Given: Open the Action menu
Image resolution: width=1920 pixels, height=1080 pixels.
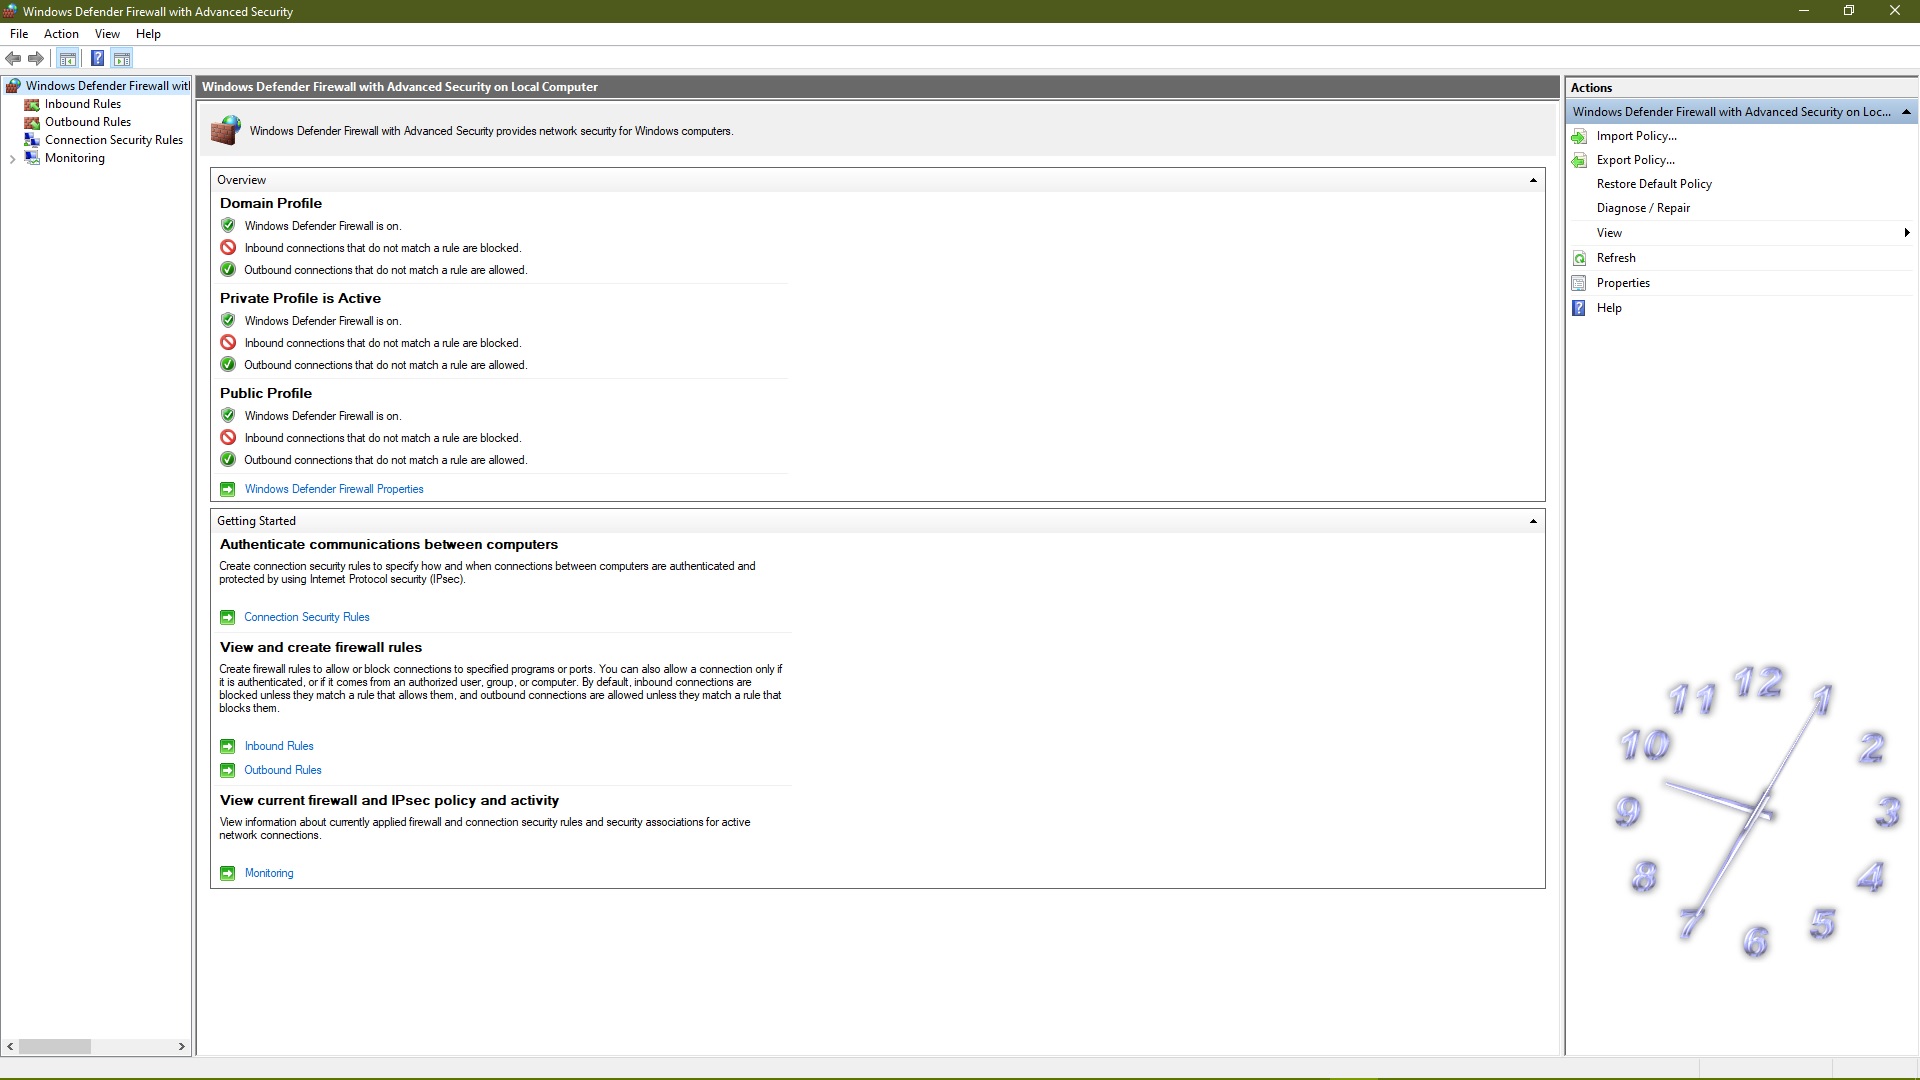Looking at the screenshot, I should (61, 34).
